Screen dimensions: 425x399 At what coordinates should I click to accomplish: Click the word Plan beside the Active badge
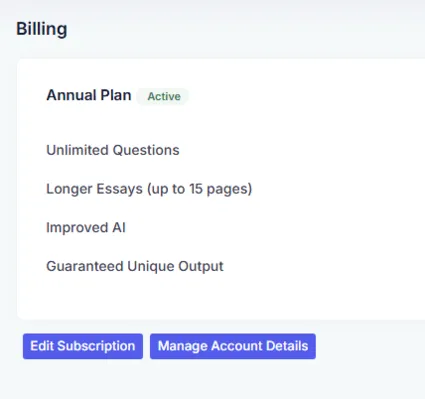click(x=116, y=95)
